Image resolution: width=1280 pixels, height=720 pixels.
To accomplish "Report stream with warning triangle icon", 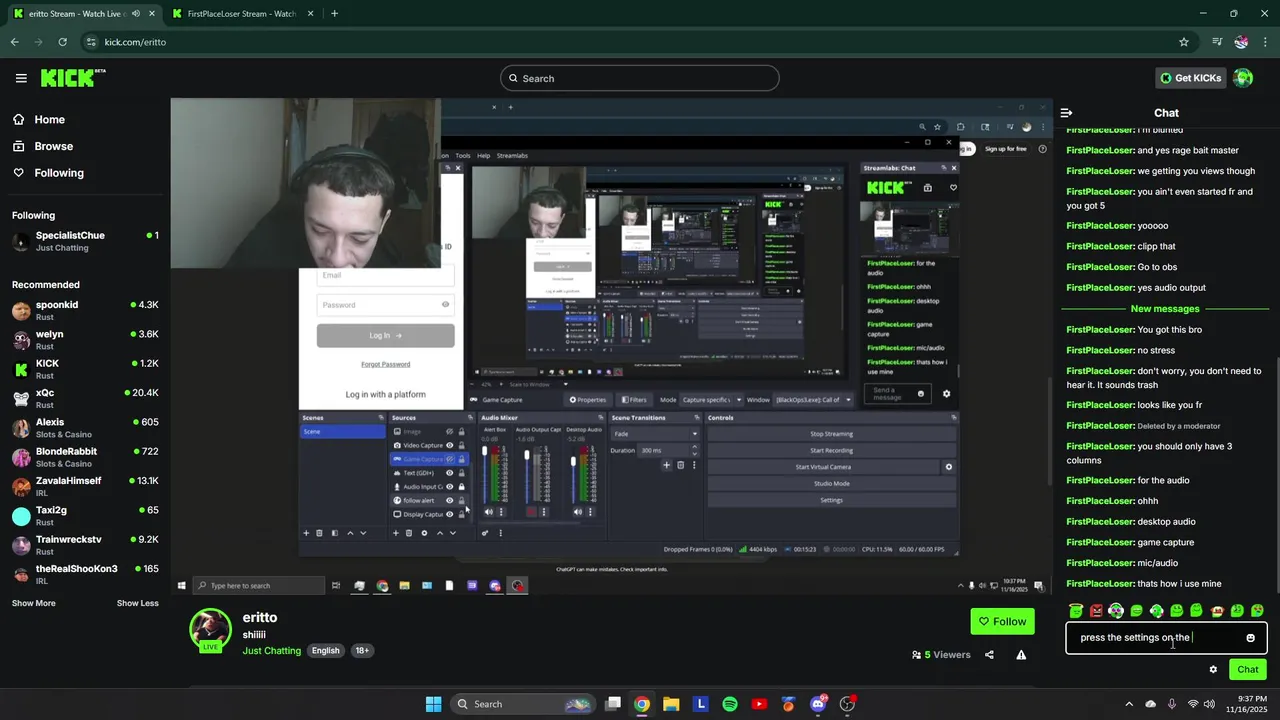I will click(1021, 655).
